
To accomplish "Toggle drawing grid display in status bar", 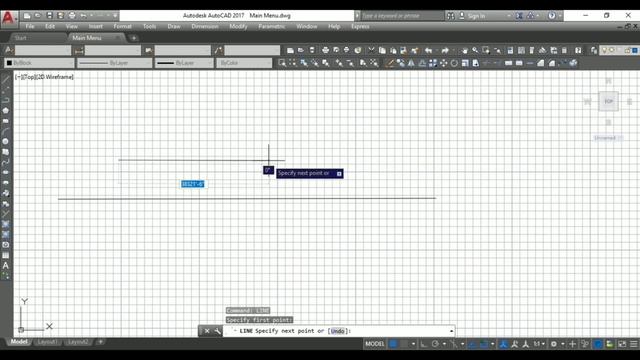I will (x=393, y=344).
